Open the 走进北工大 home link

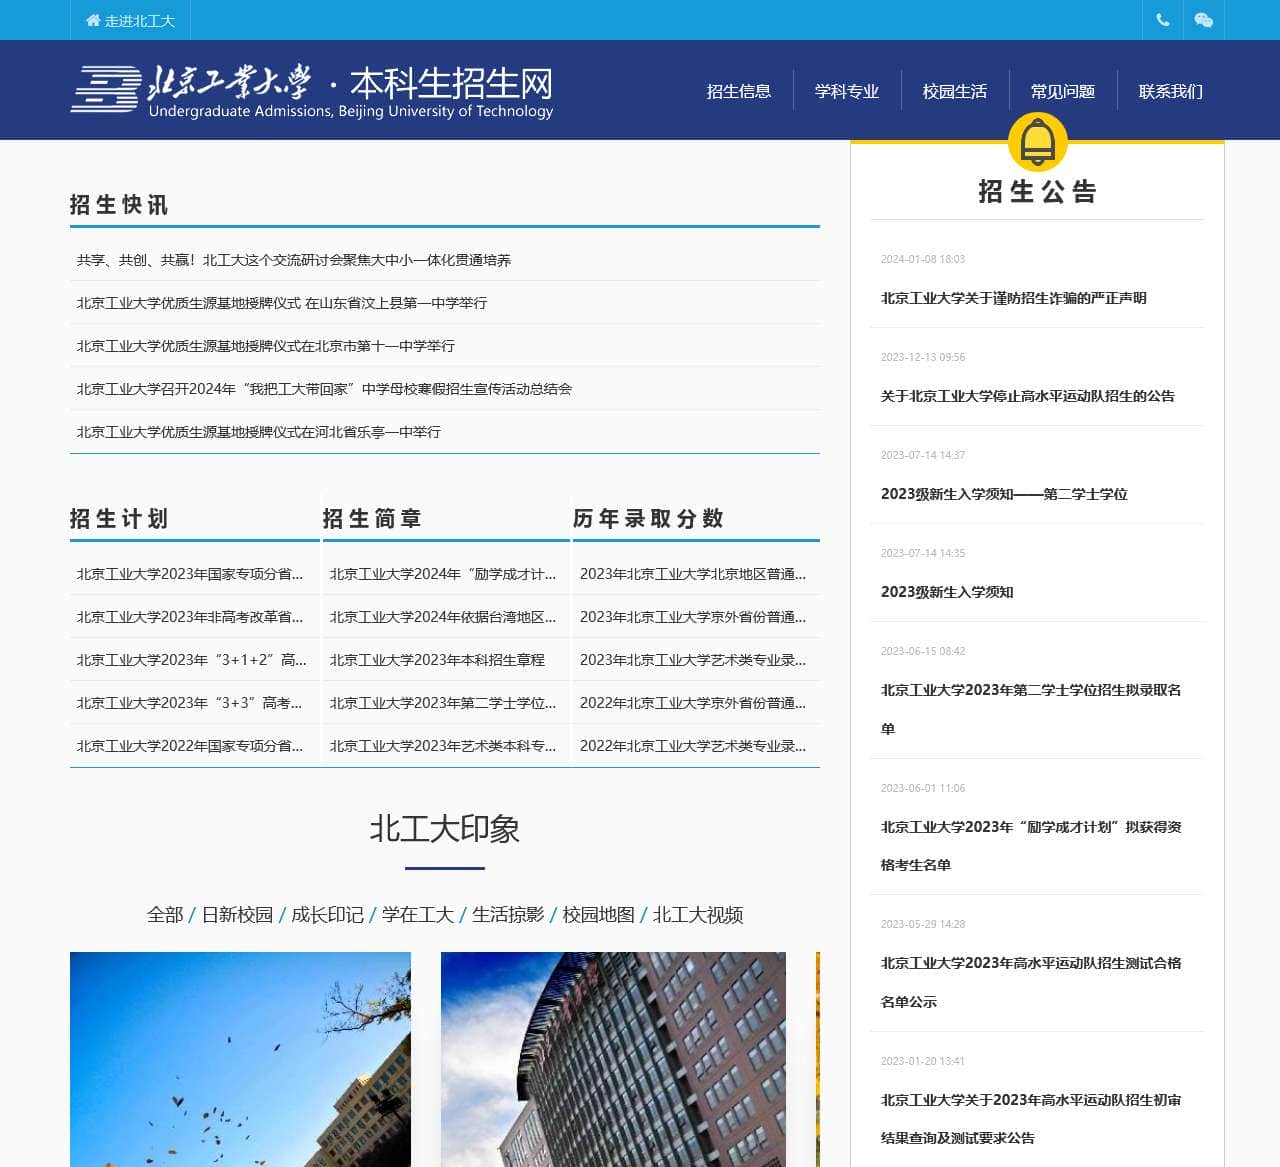coord(130,20)
